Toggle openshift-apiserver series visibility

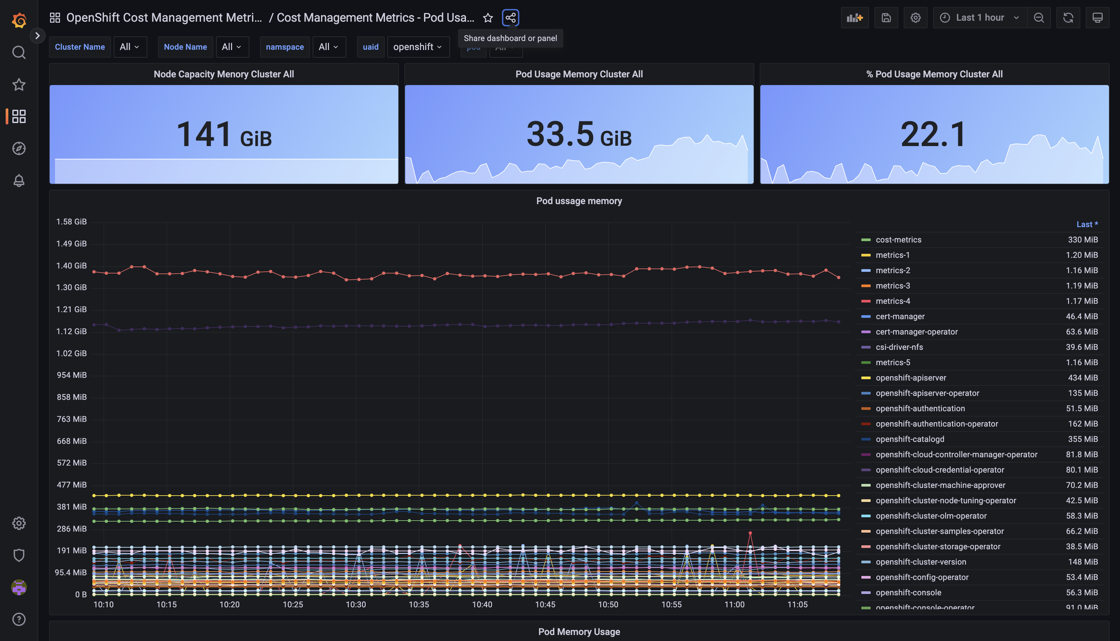pyautogui.click(x=910, y=378)
